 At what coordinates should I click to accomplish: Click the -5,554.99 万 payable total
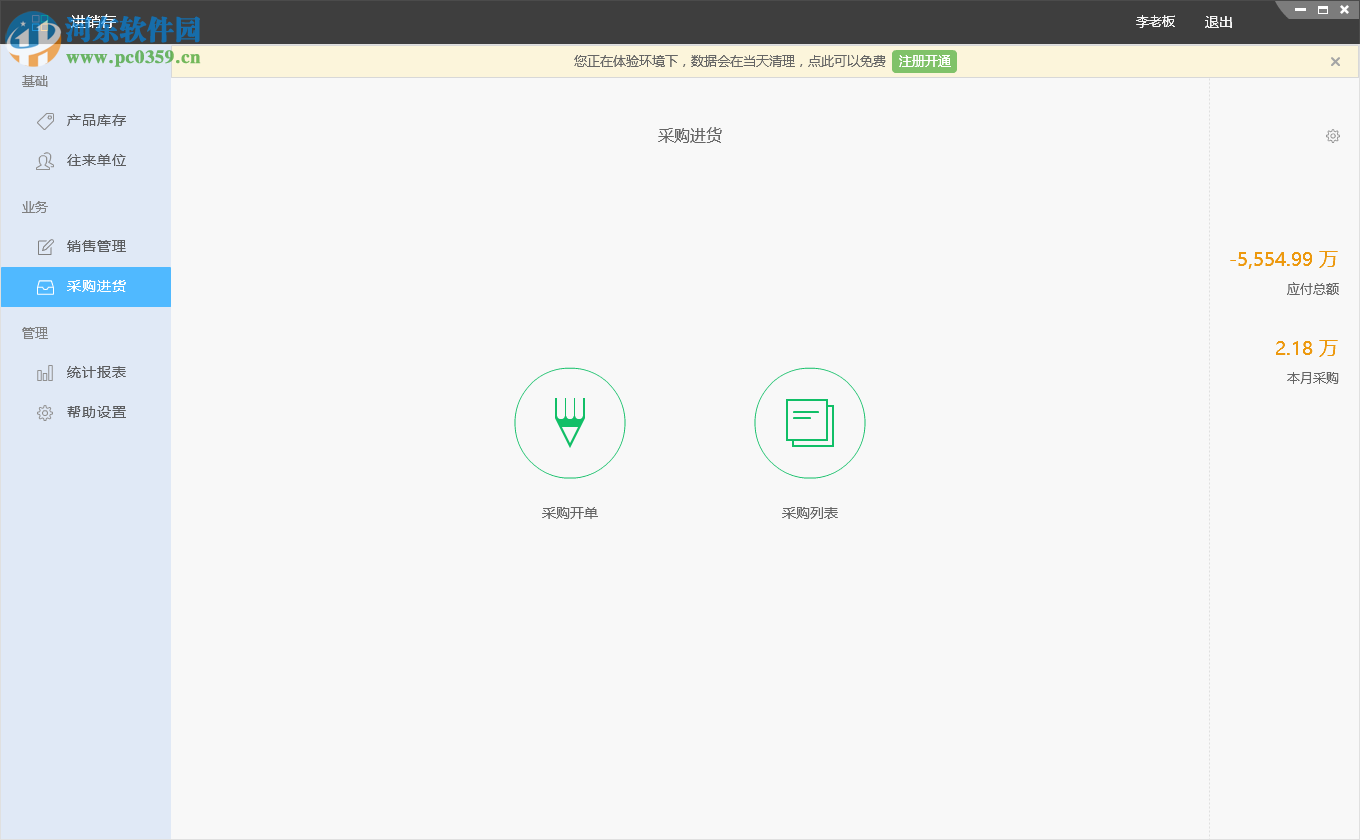[1284, 260]
